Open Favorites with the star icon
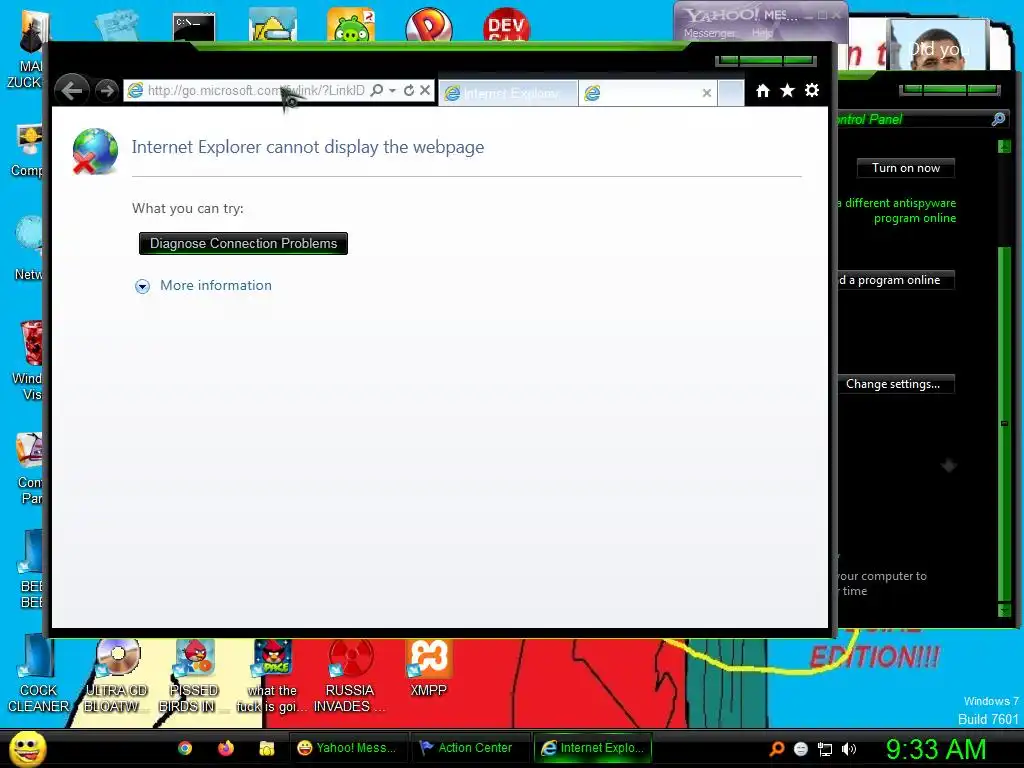 pyautogui.click(x=788, y=91)
